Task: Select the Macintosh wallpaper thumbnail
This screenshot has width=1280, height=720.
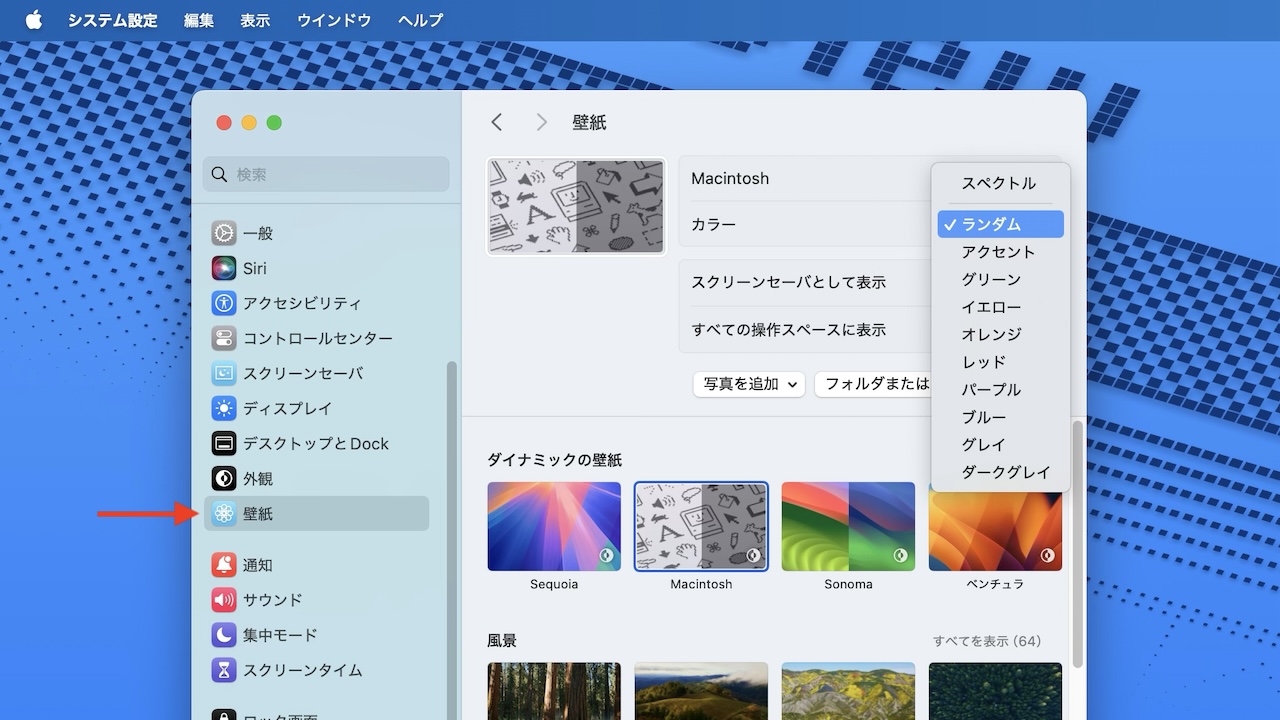Action: (701, 526)
